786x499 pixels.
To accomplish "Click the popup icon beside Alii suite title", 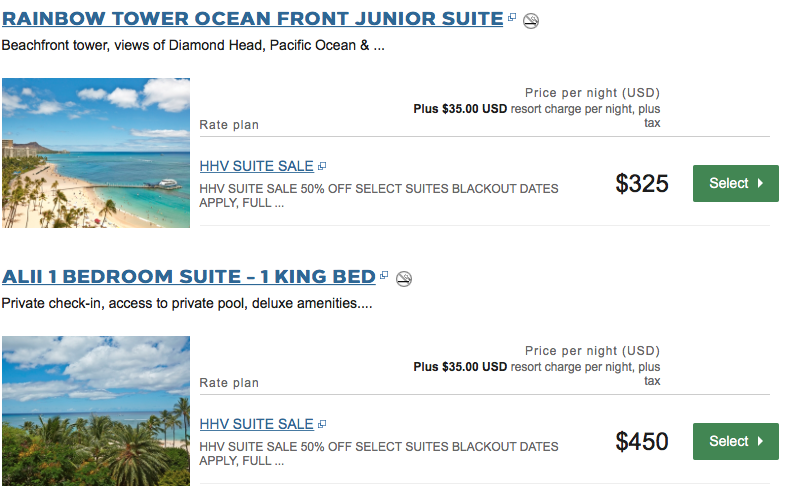I will pyautogui.click(x=385, y=275).
